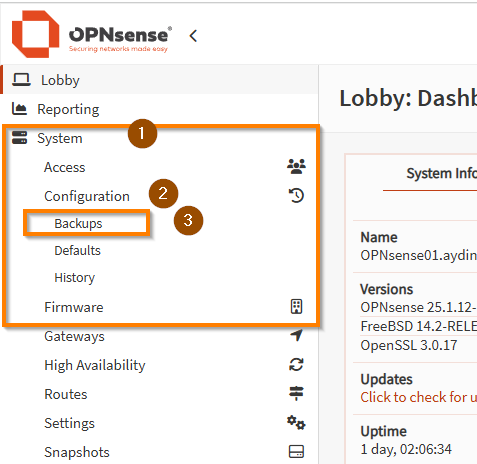Click the Access users icon
The width and height of the screenshot is (477, 464).
coord(296,167)
